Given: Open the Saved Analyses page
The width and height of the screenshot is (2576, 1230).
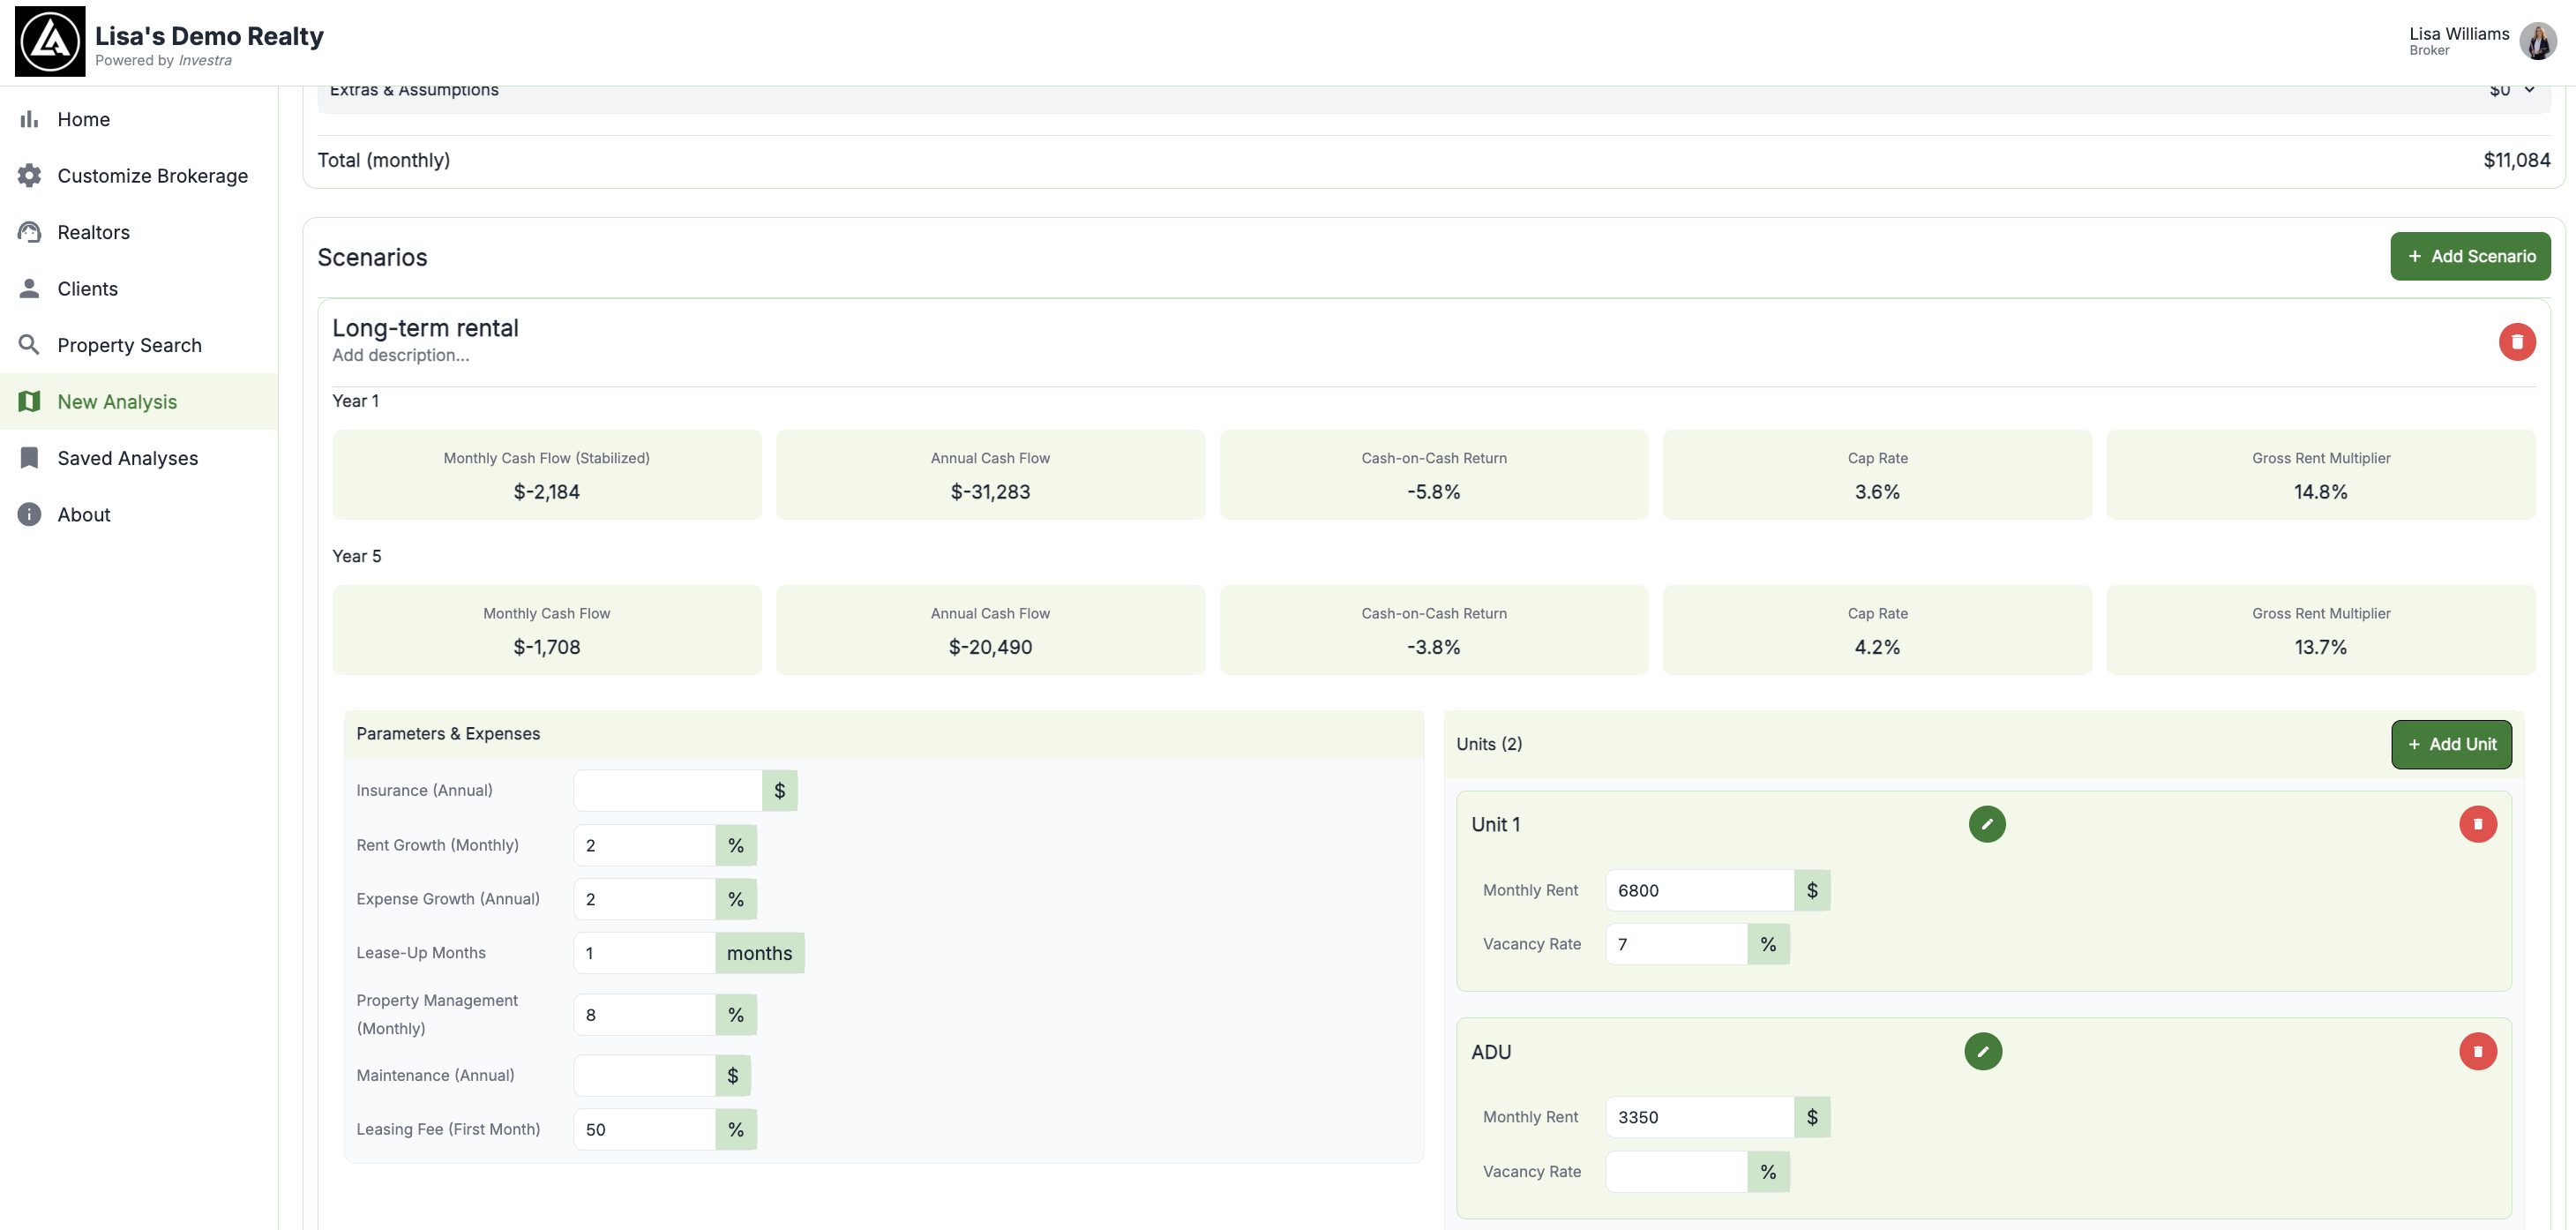Looking at the screenshot, I should (127, 458).
